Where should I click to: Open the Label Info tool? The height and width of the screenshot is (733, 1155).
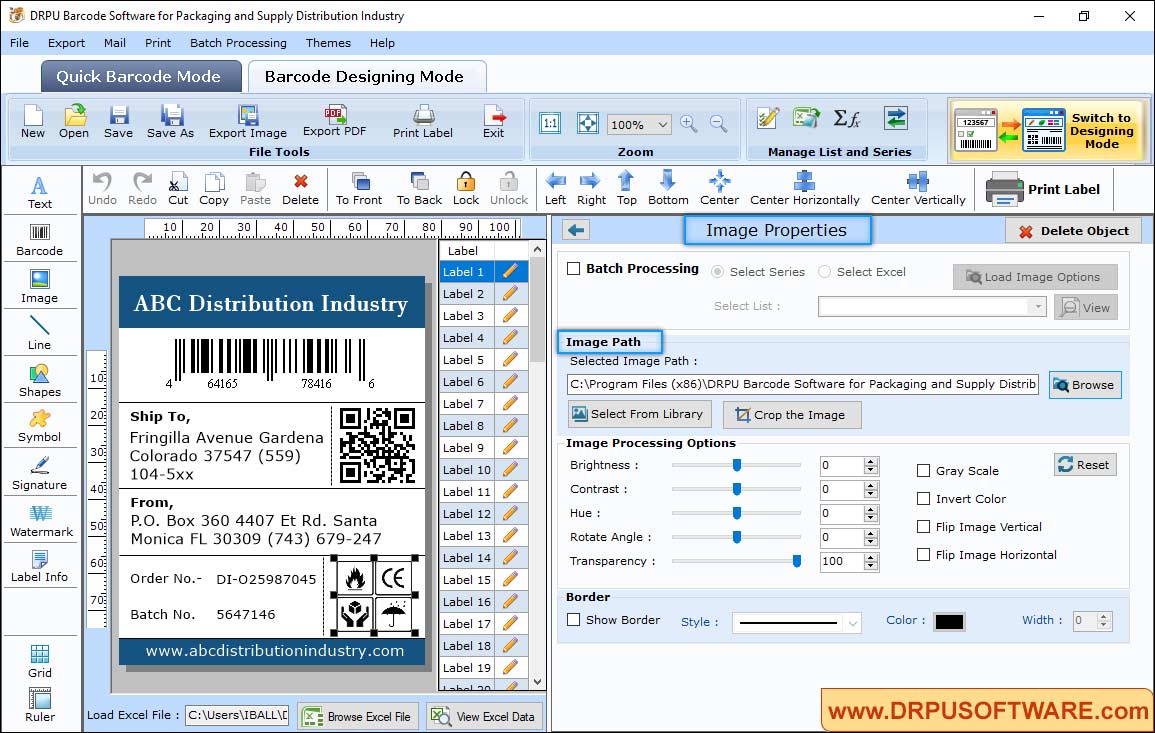pos(40,567)
